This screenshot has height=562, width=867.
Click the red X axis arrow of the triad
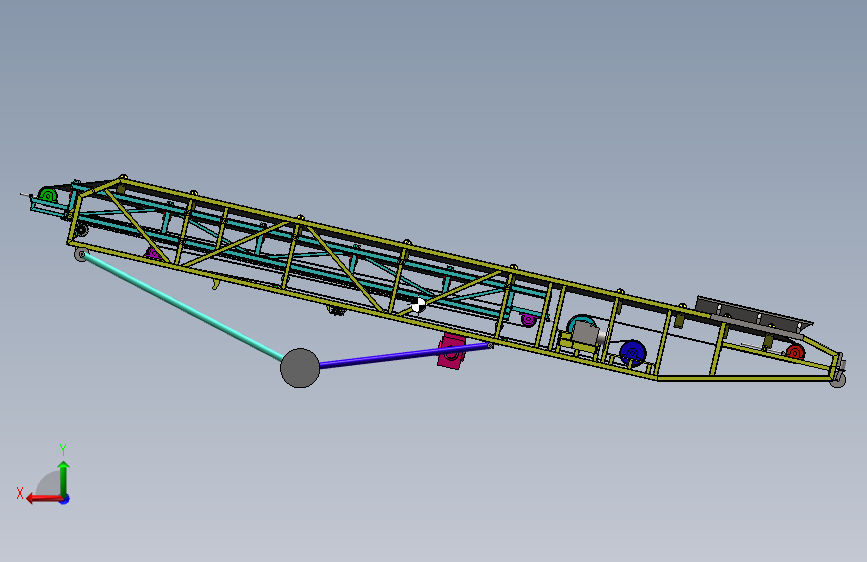(x=44, y=499)
